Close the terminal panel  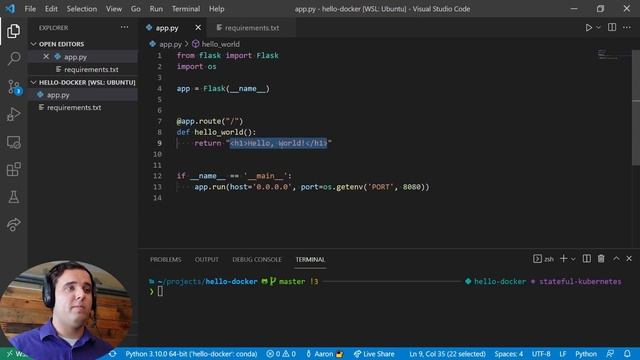pos(629,259)
